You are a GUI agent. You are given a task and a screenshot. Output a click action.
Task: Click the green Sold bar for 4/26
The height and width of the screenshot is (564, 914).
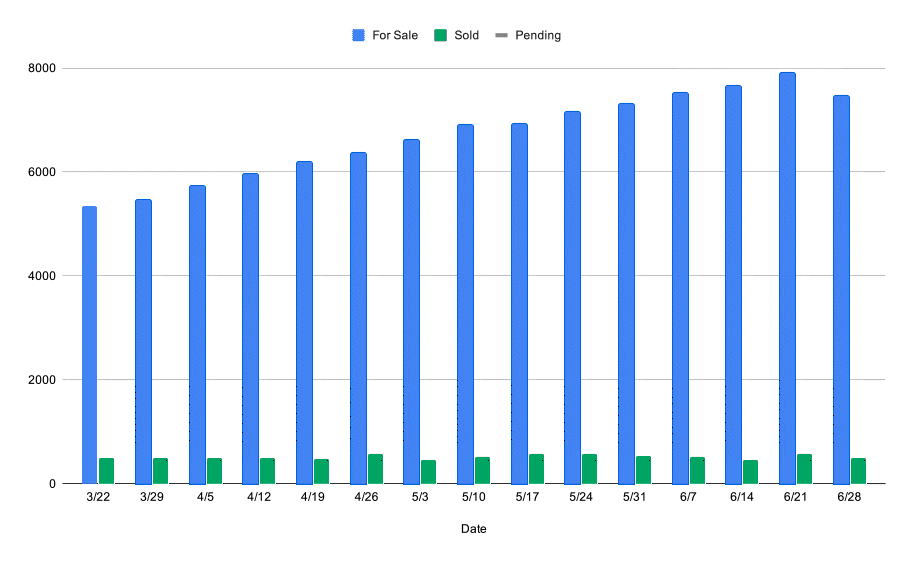(x=375, y=469)
